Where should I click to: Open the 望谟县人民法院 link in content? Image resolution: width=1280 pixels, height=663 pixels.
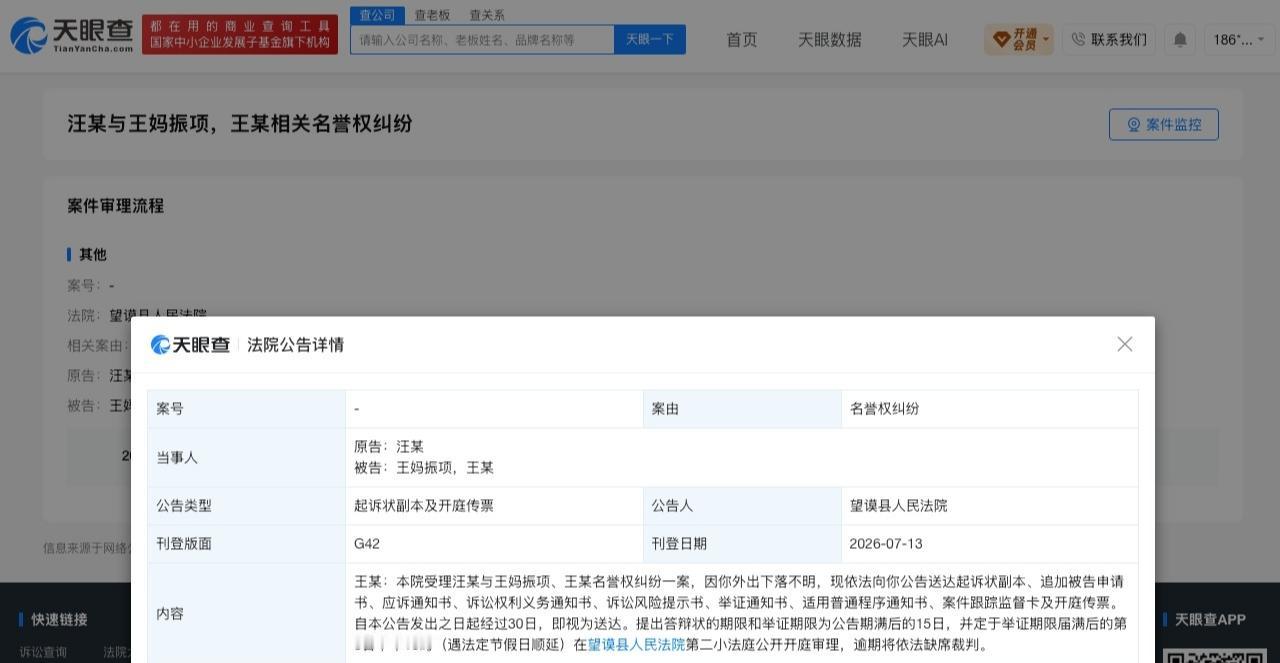(636, 645)
